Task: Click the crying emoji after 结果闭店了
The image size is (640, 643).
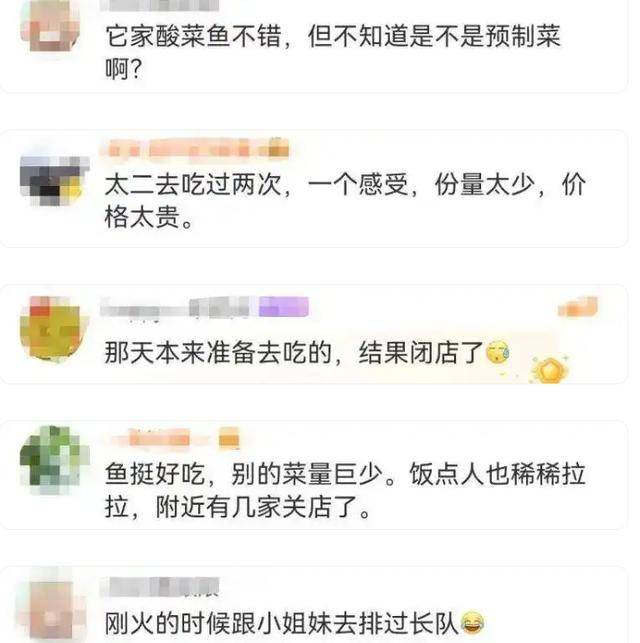Action: 497,352
